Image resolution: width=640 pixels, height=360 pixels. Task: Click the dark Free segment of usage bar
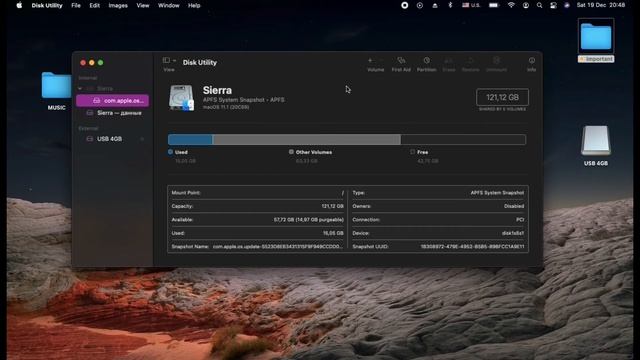click(x=463, y=140)
